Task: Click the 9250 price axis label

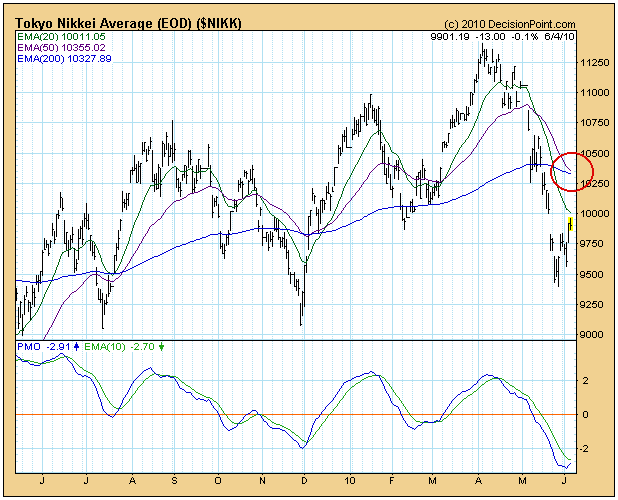Action: click(x=594, y=305)
